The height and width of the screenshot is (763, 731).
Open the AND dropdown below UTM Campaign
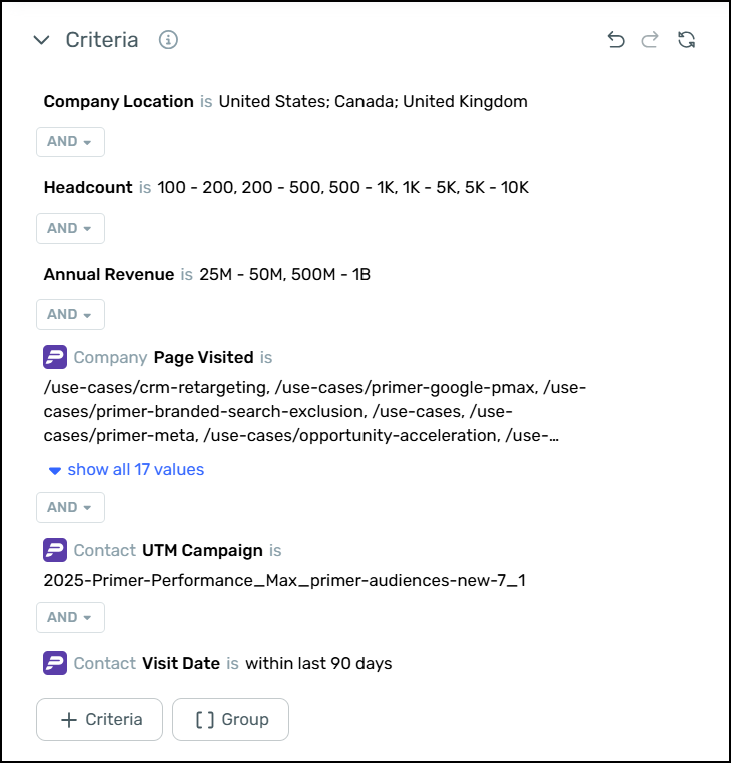(70, 617)
